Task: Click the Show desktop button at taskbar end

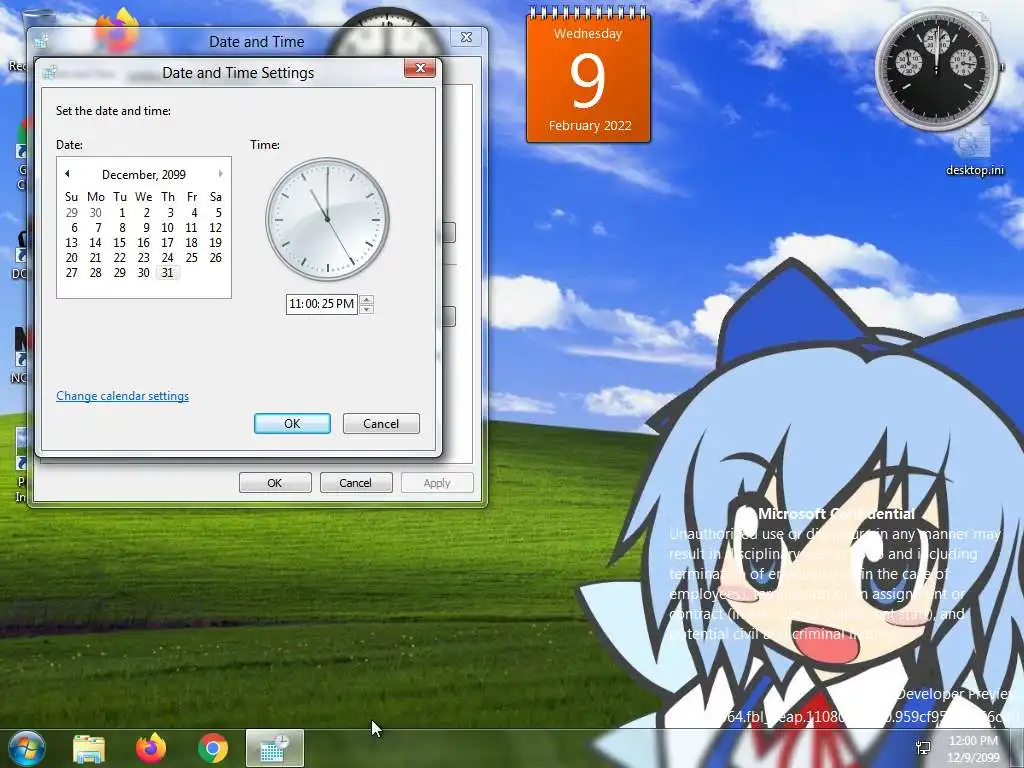Action: coord(1017,748)
